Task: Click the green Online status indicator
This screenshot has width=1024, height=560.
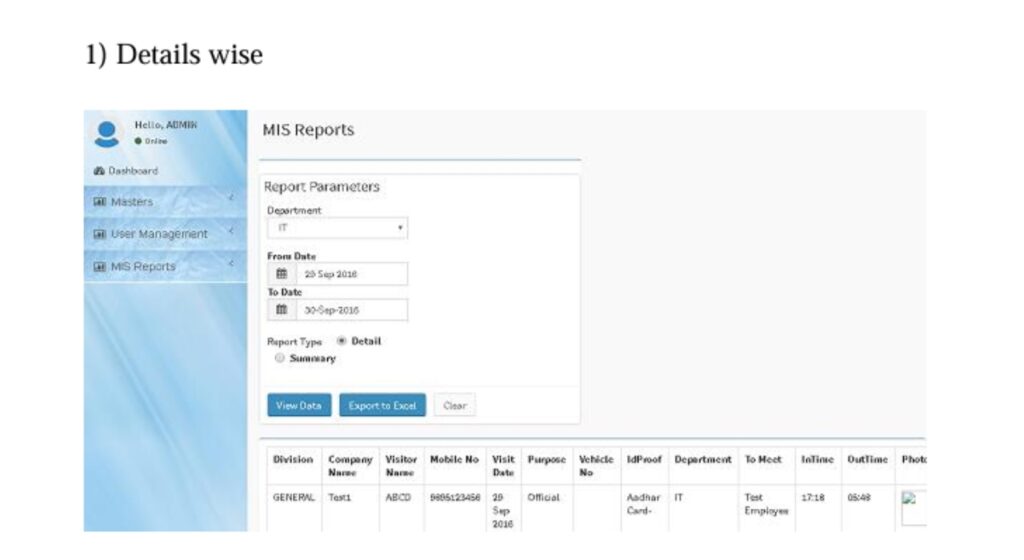Action: (x=139, y=142)
